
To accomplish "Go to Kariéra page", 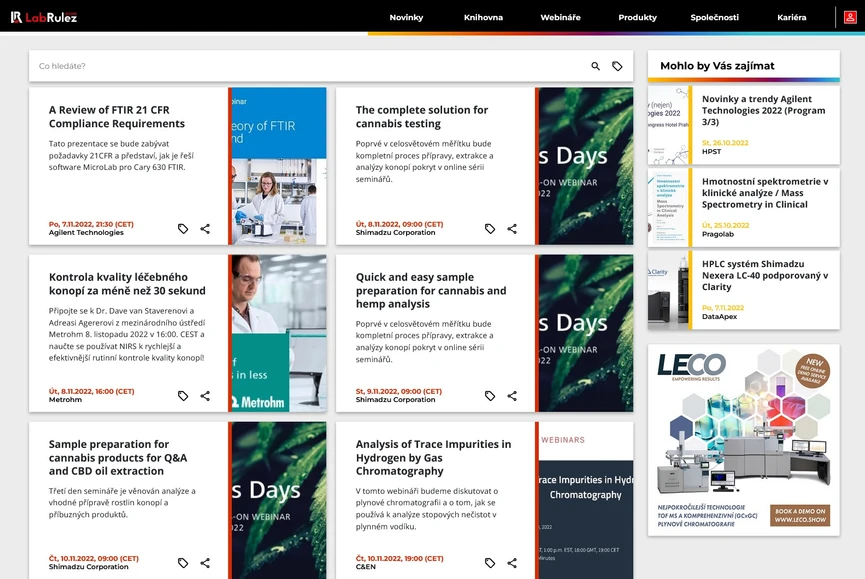I will (x=792, y=17).
